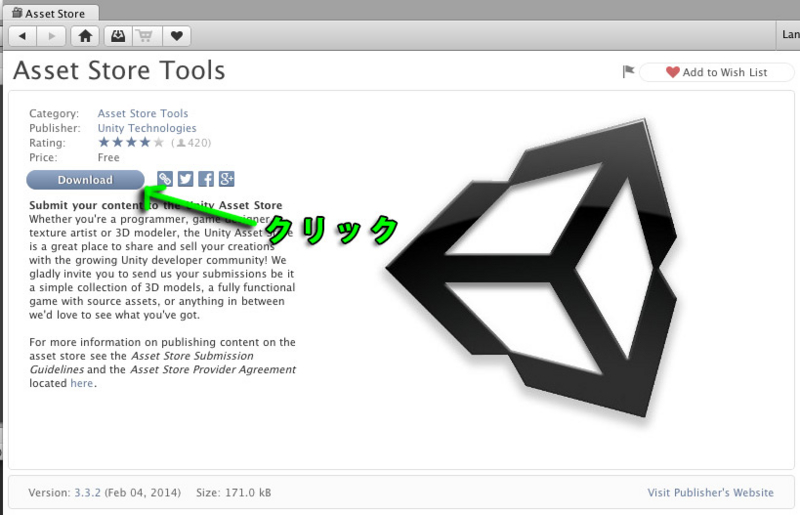Click the Asset Store Tools title

(119, 70)
